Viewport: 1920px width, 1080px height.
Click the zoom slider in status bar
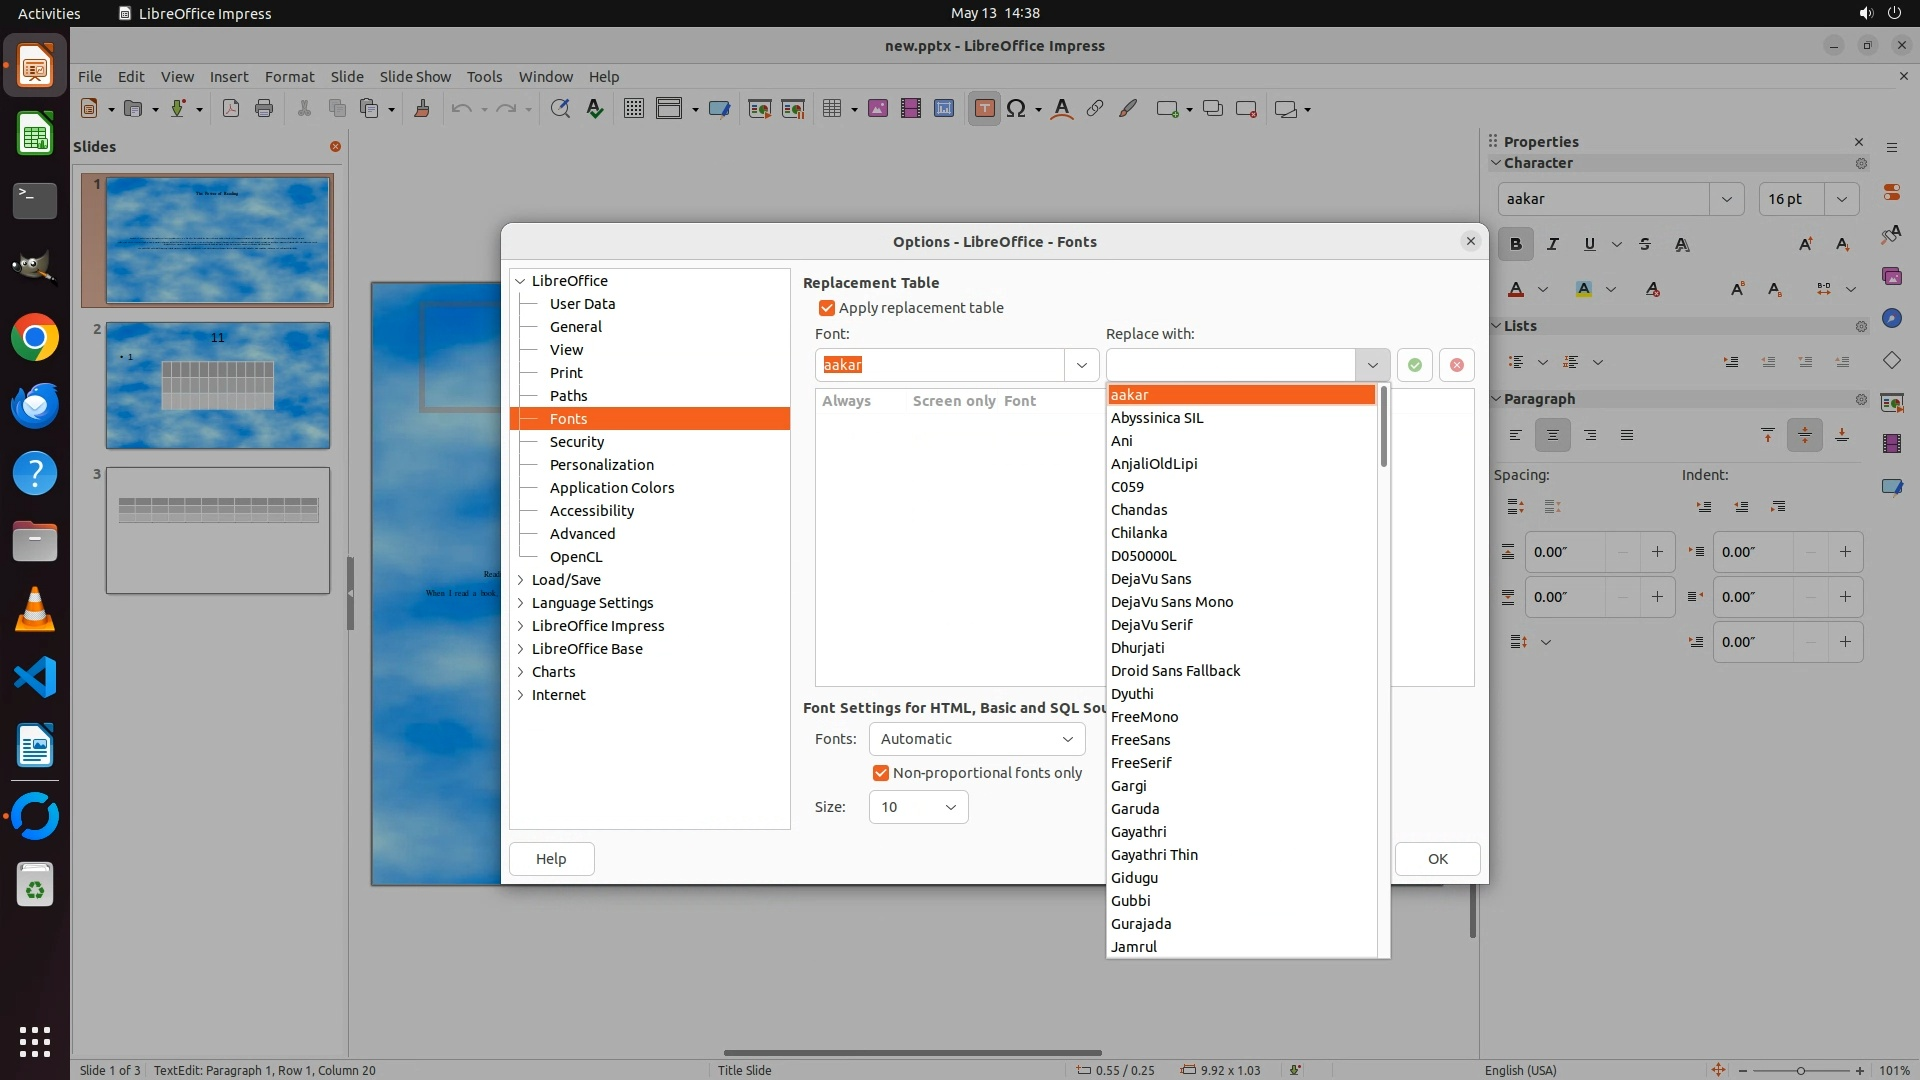[1800, 1070]
